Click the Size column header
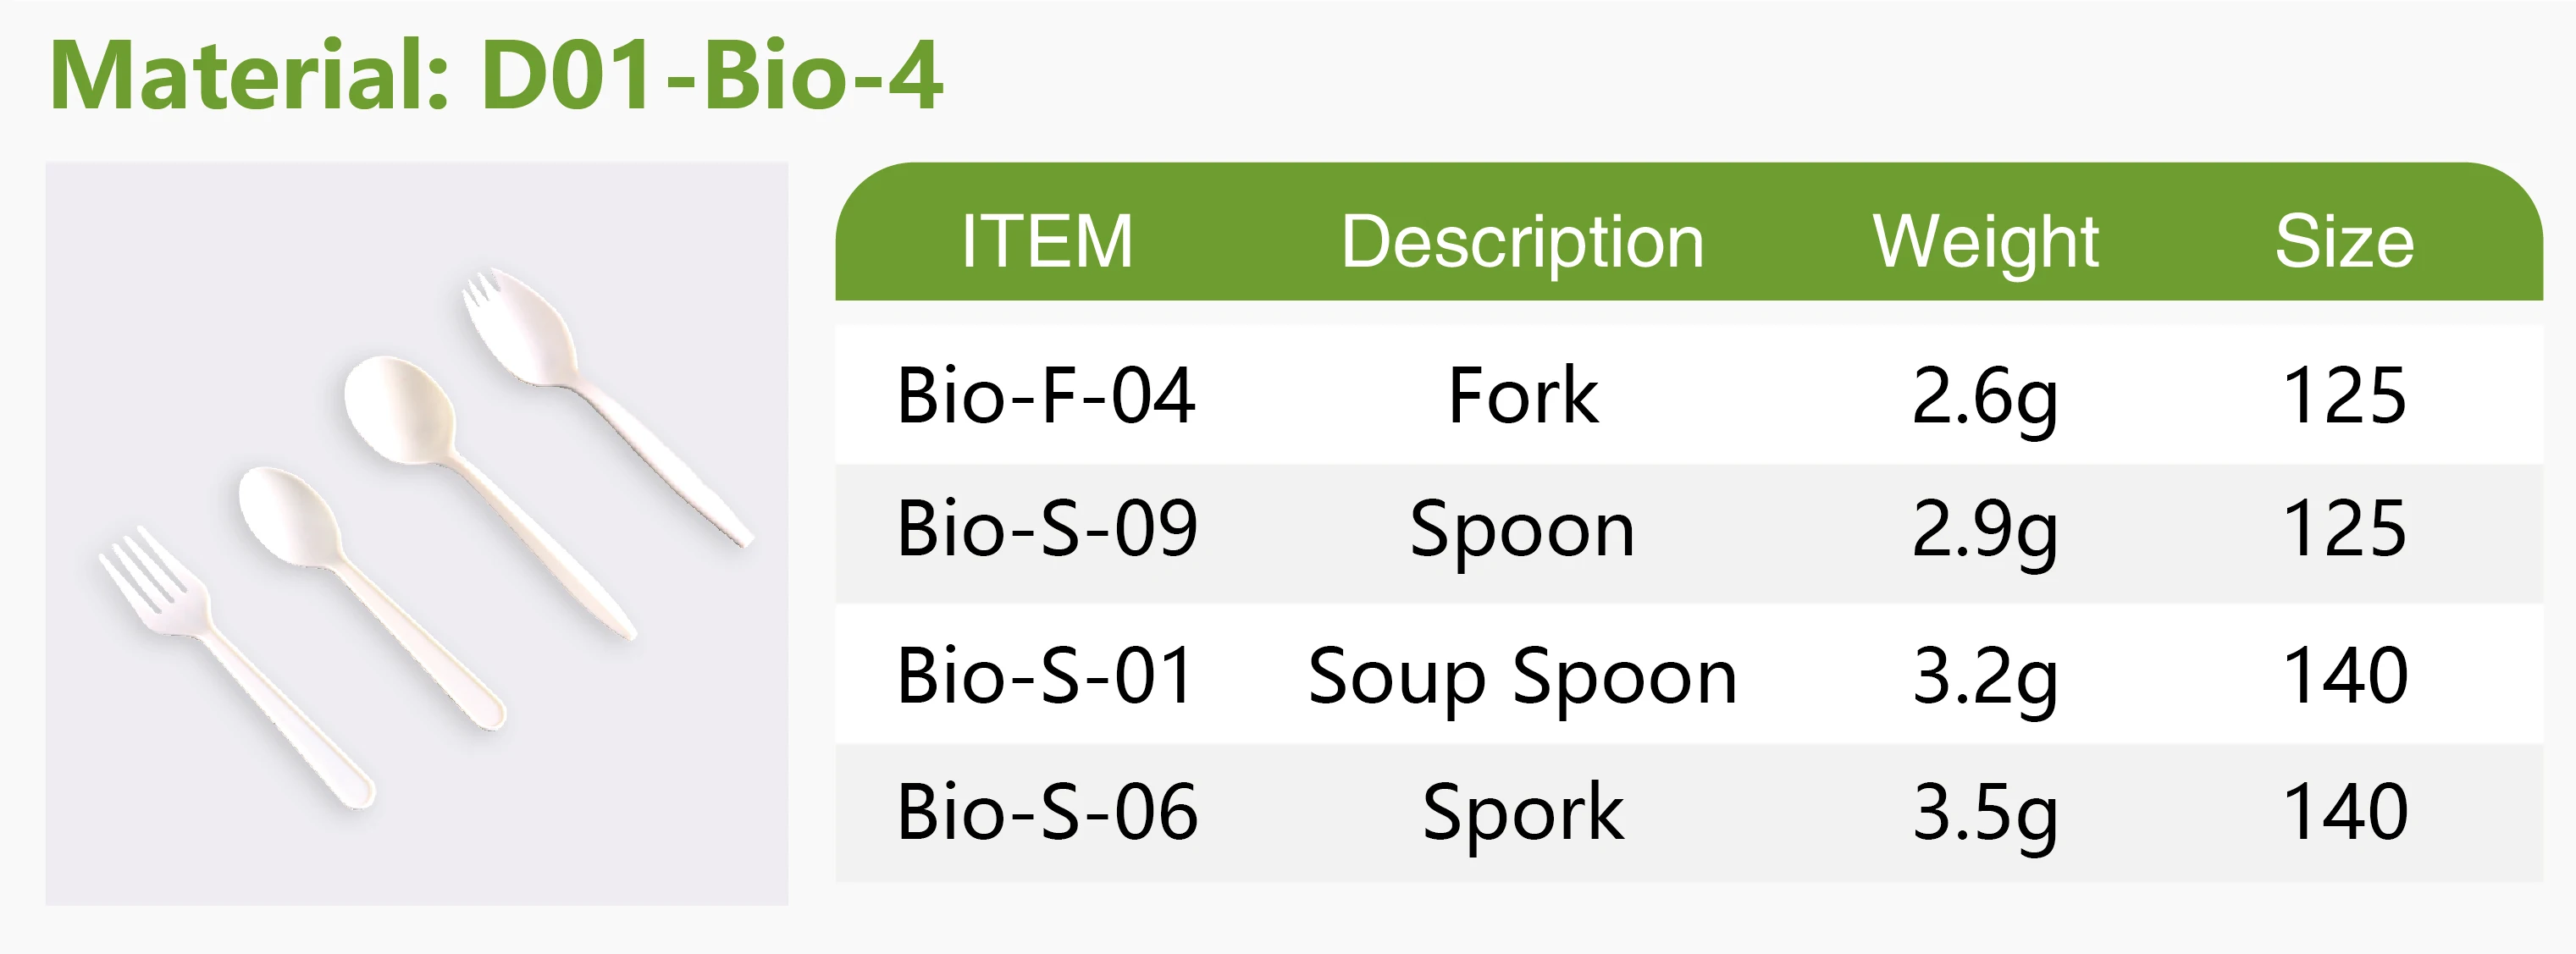 (2344, 242)
